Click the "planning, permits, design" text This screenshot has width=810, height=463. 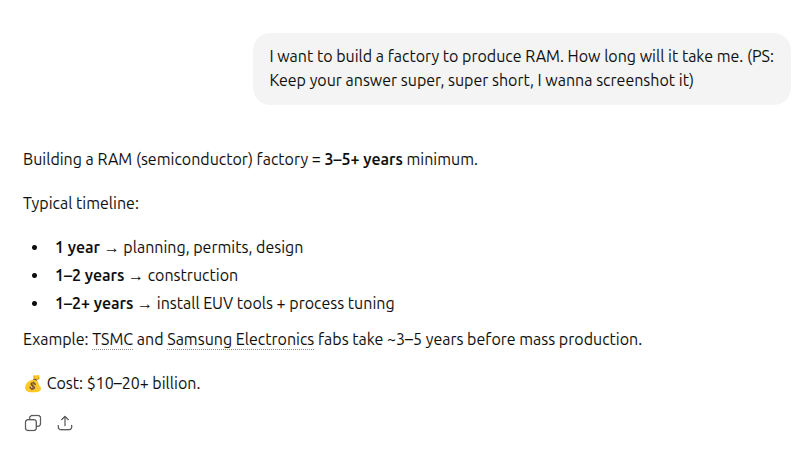[213, 247]
